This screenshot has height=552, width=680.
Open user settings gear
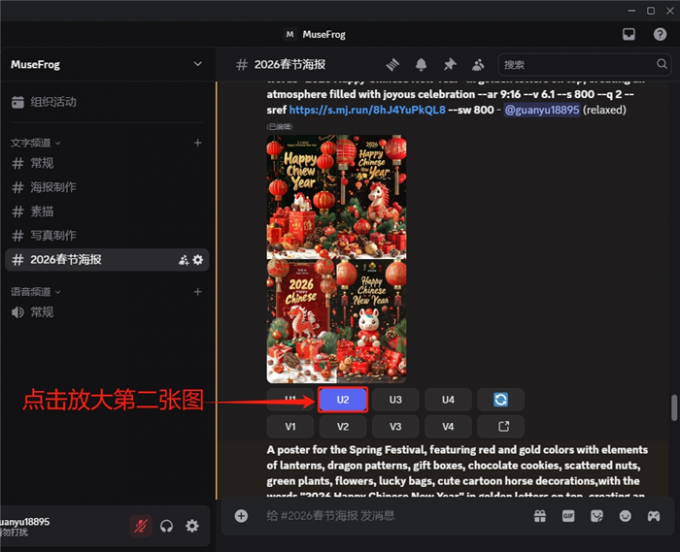pos(192,526)
